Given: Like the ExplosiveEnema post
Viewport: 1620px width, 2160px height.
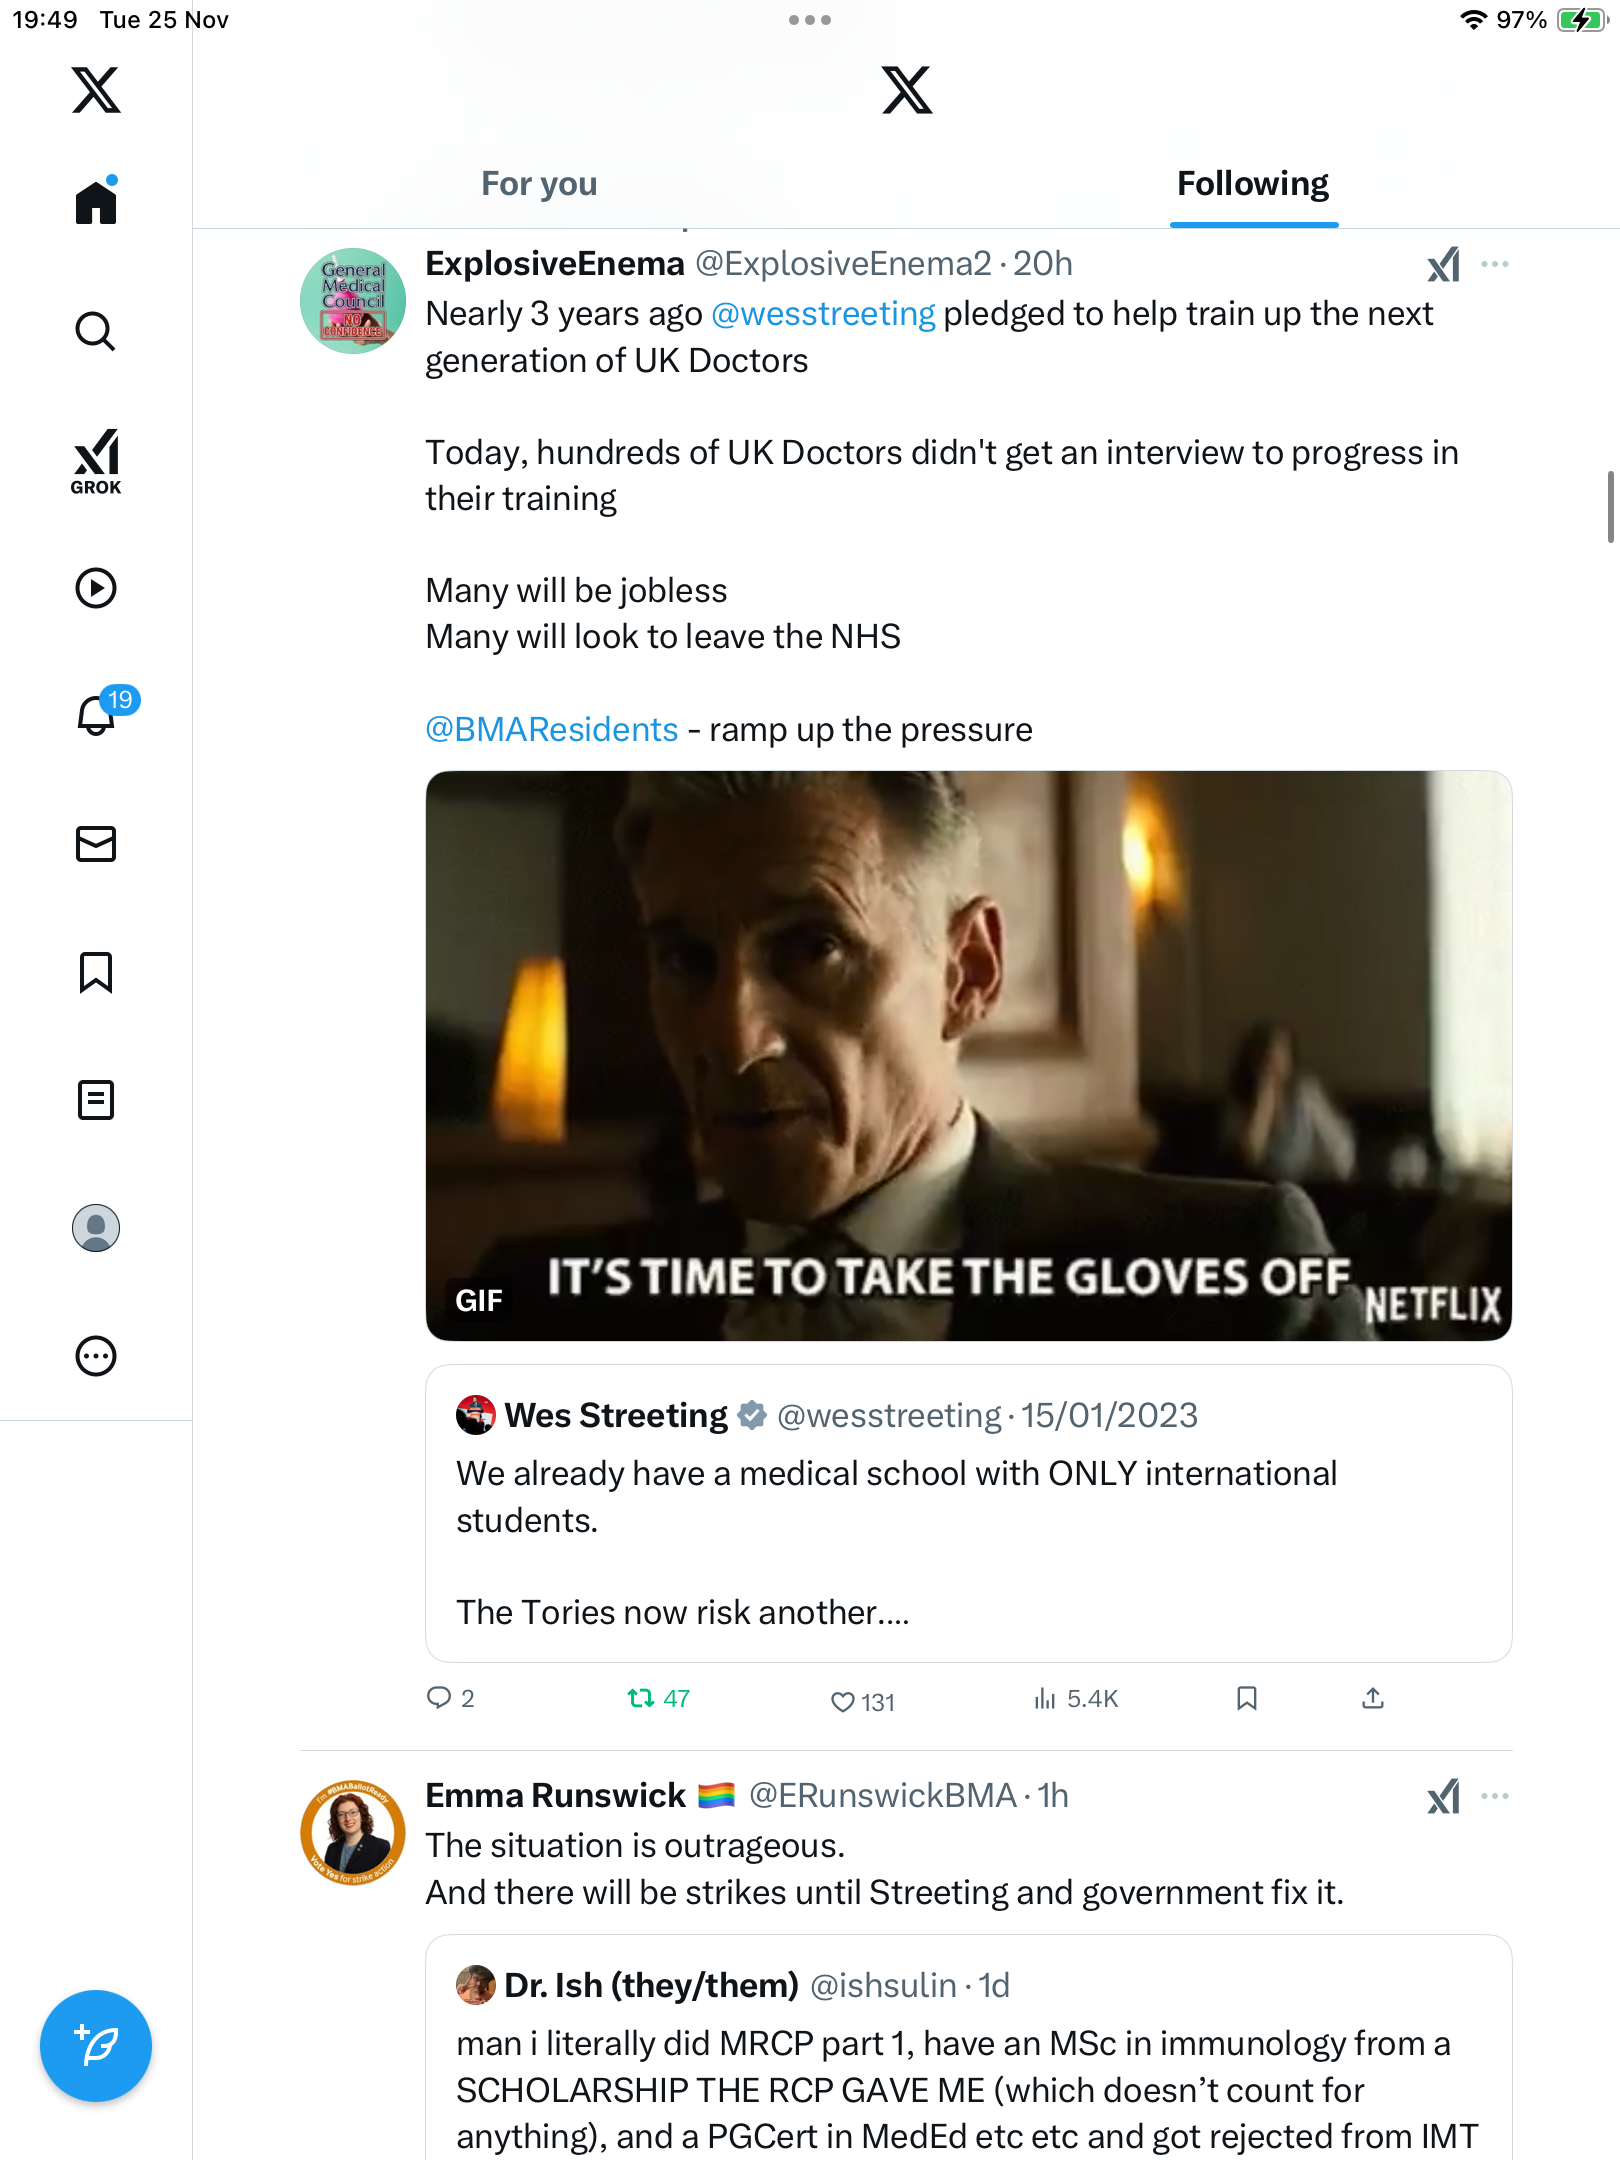Looking at the screenshot, I should click(843, 1701).
